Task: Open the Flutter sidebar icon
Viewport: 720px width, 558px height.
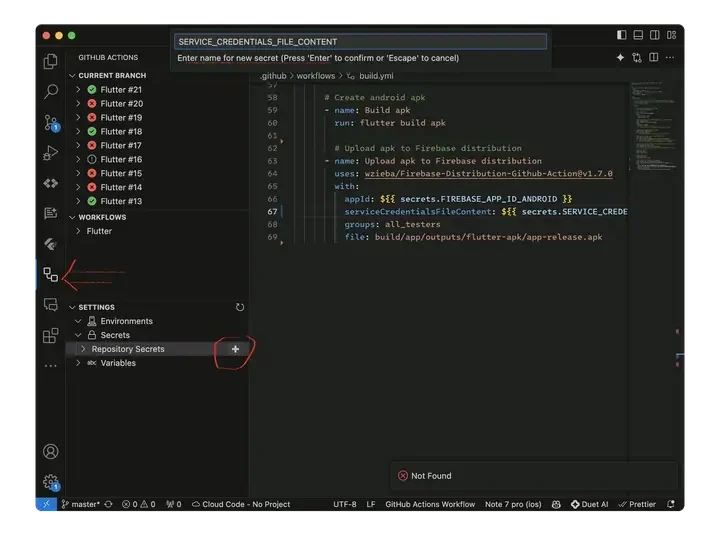Action: (51, 244)
